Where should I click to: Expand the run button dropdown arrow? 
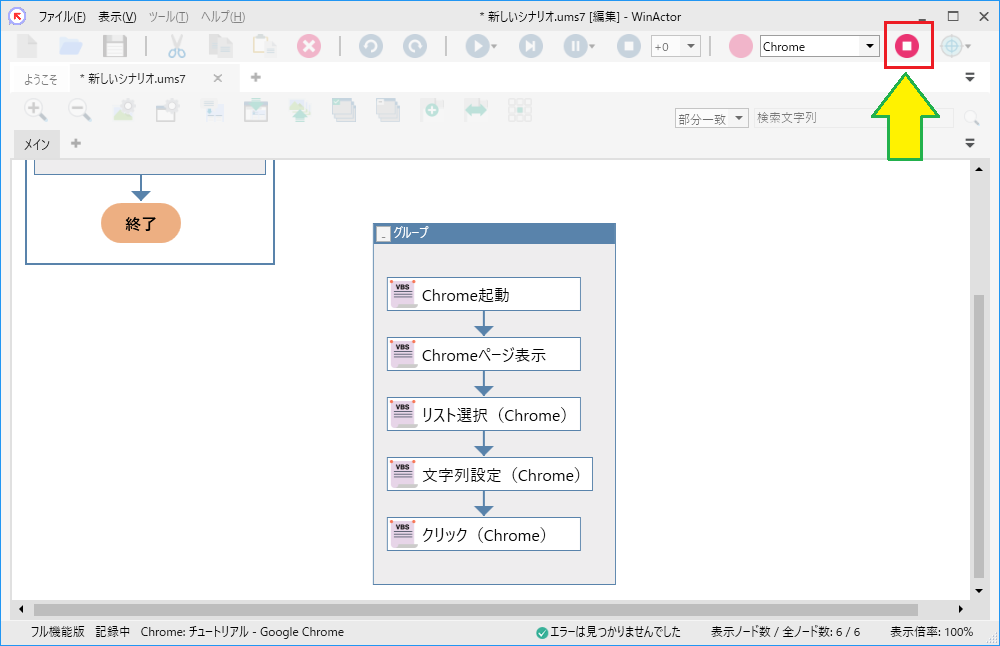point(494,47)
